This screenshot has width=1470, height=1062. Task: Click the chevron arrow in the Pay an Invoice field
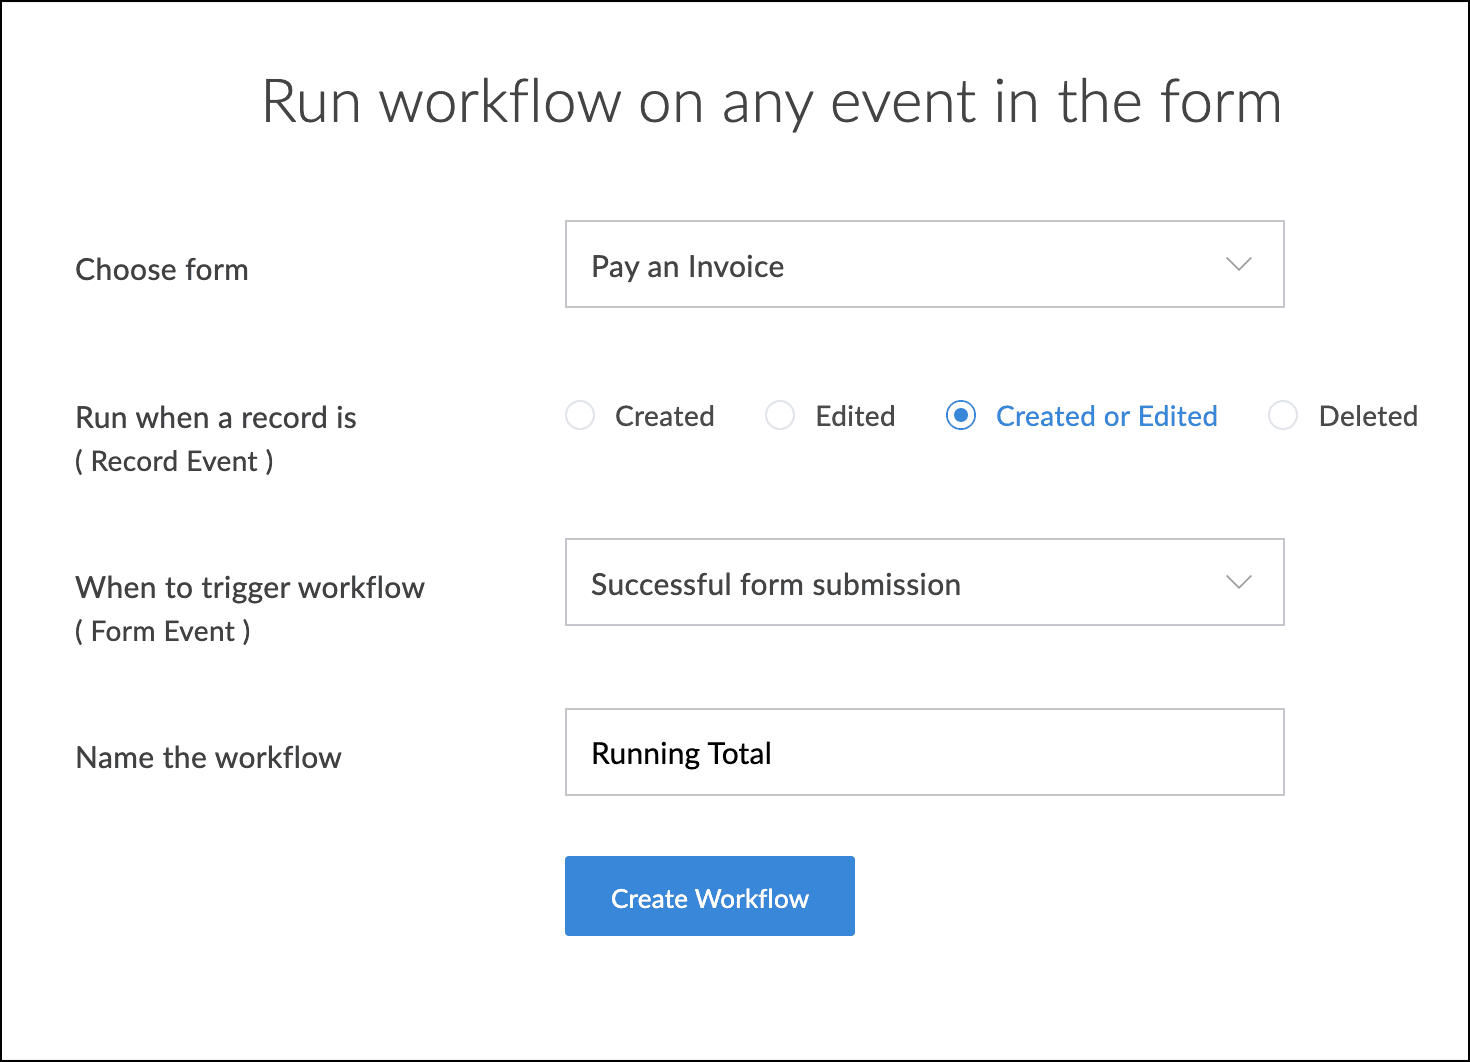[1238, 265]
